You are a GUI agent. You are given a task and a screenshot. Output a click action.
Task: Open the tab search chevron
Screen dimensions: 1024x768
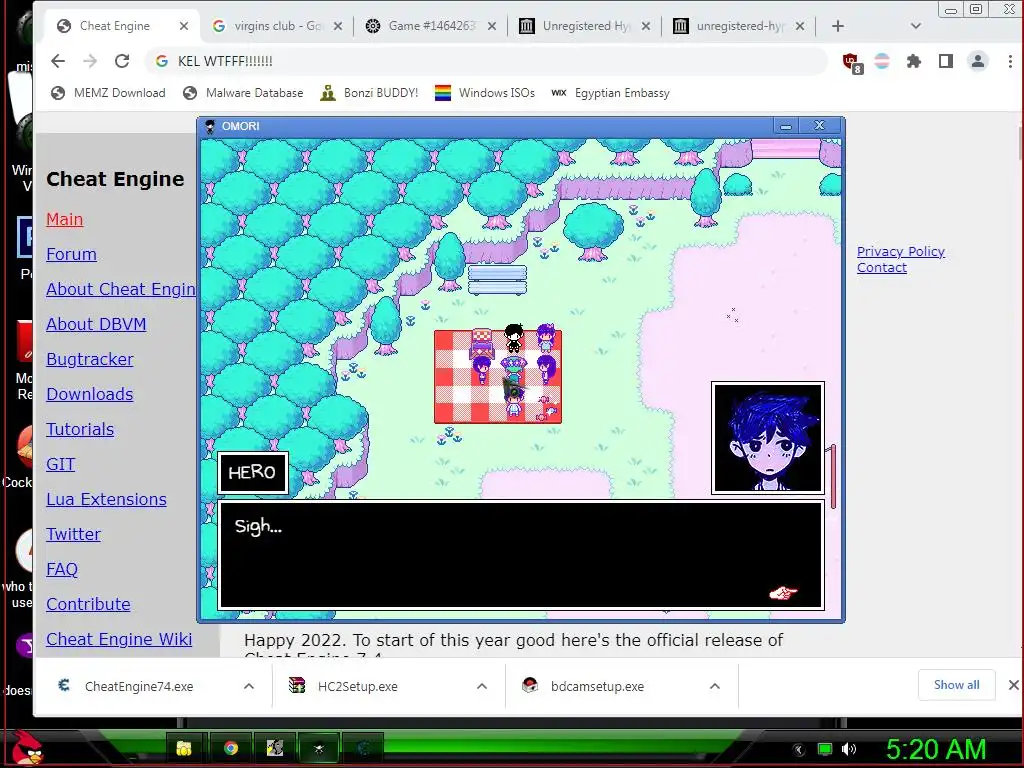[x=916, y=26]
